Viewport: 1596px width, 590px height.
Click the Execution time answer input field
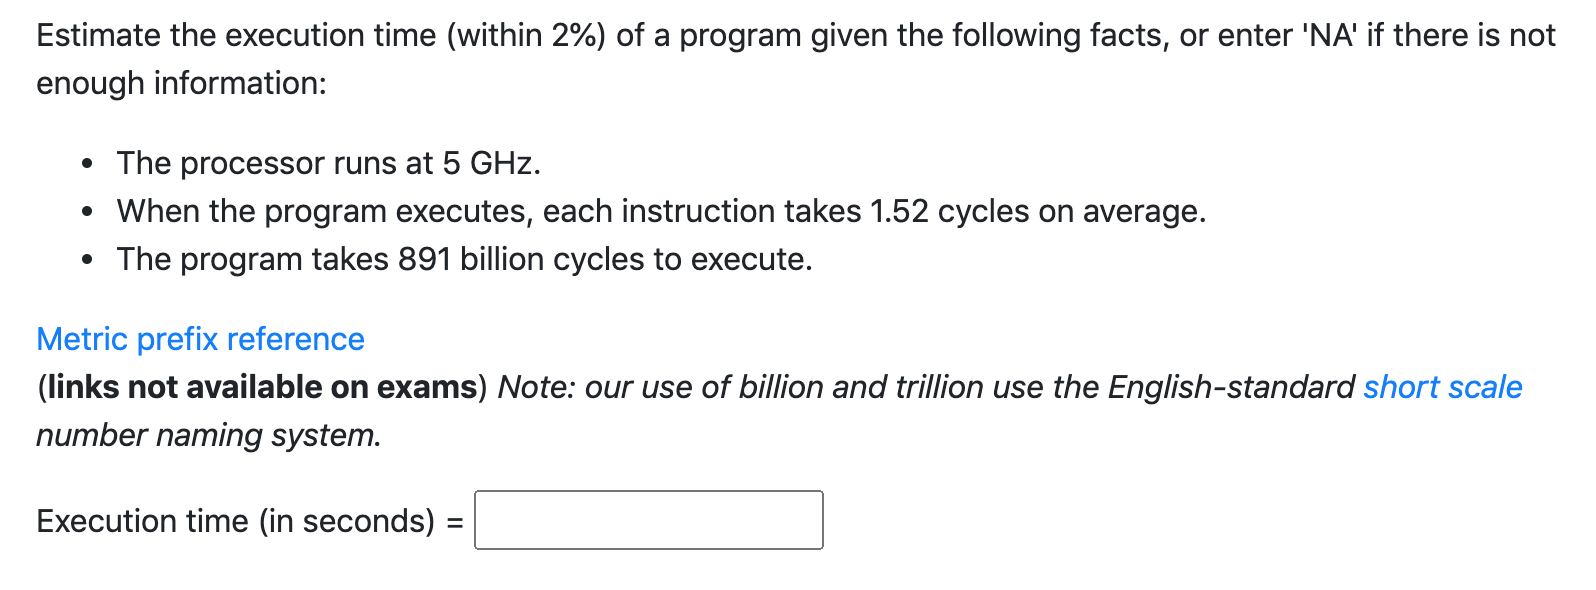click(648, 520)
